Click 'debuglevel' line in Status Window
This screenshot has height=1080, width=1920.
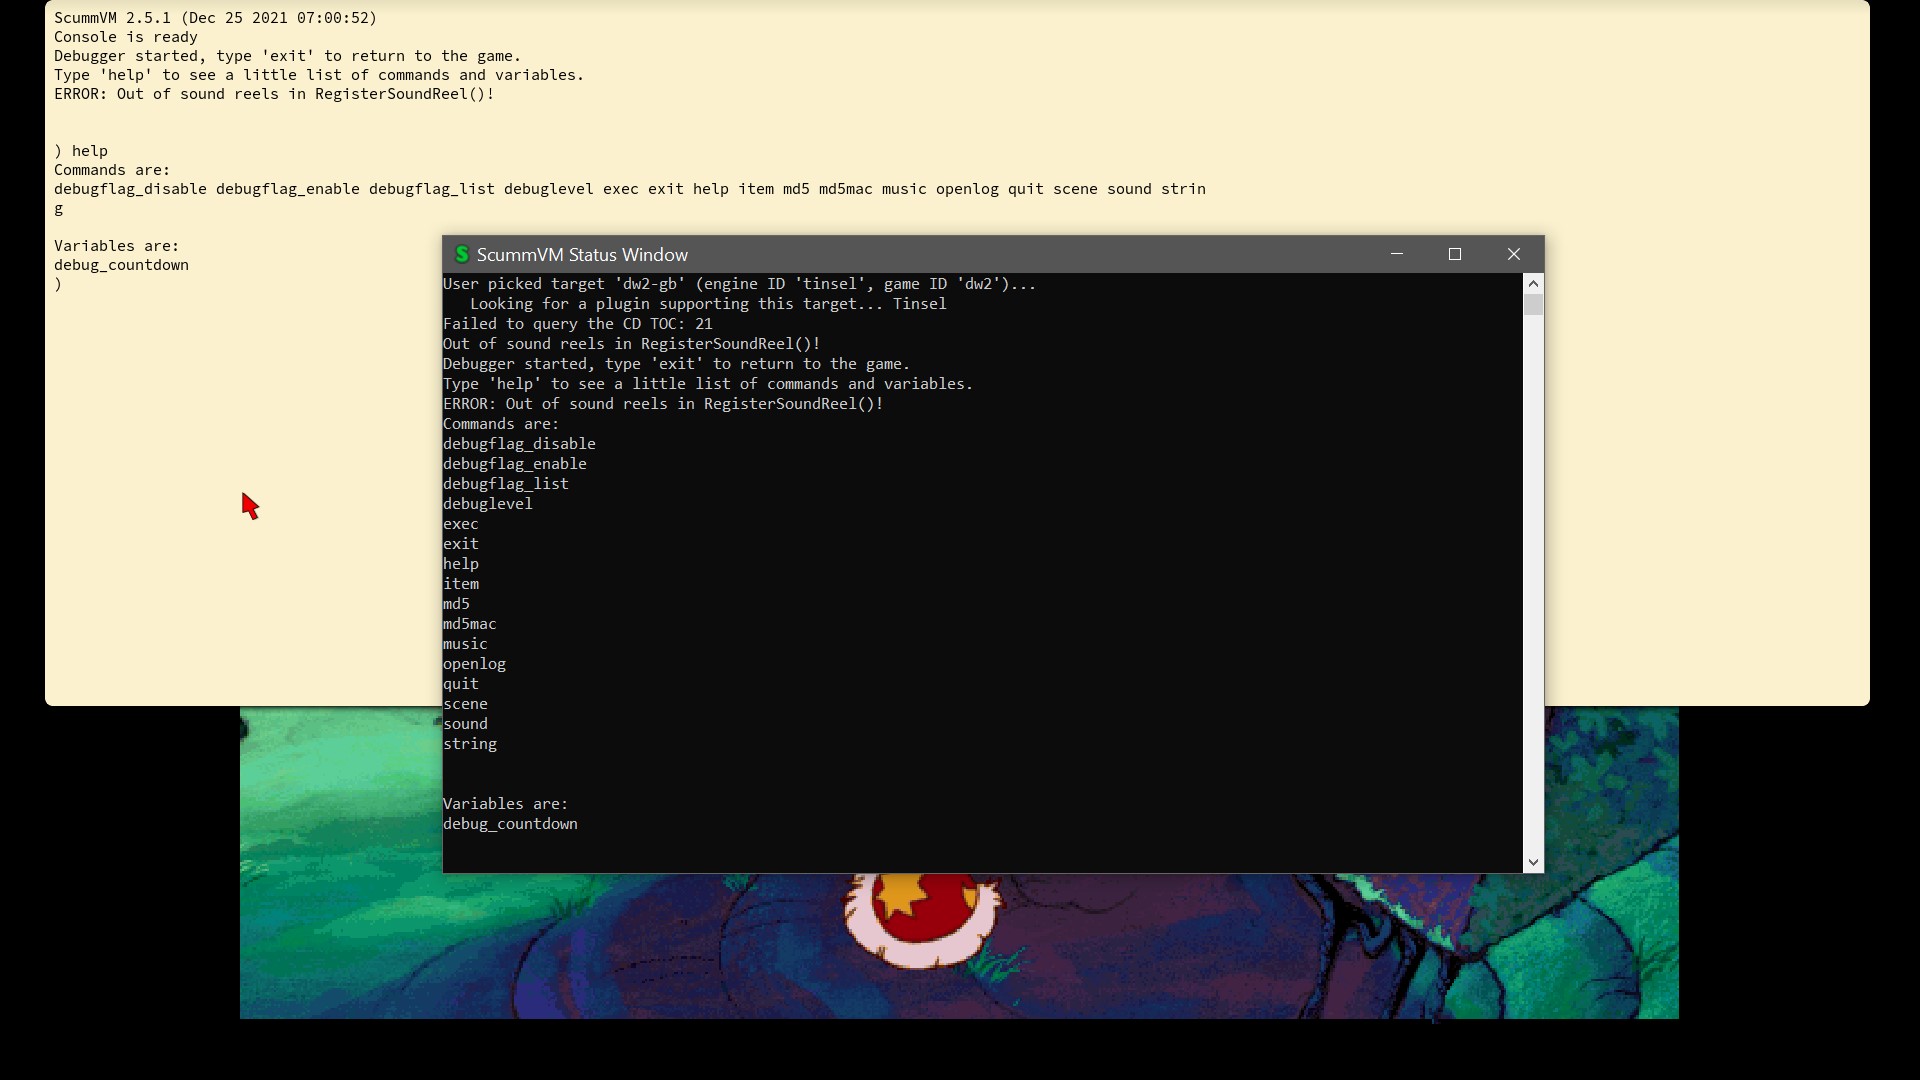[488, 504]
